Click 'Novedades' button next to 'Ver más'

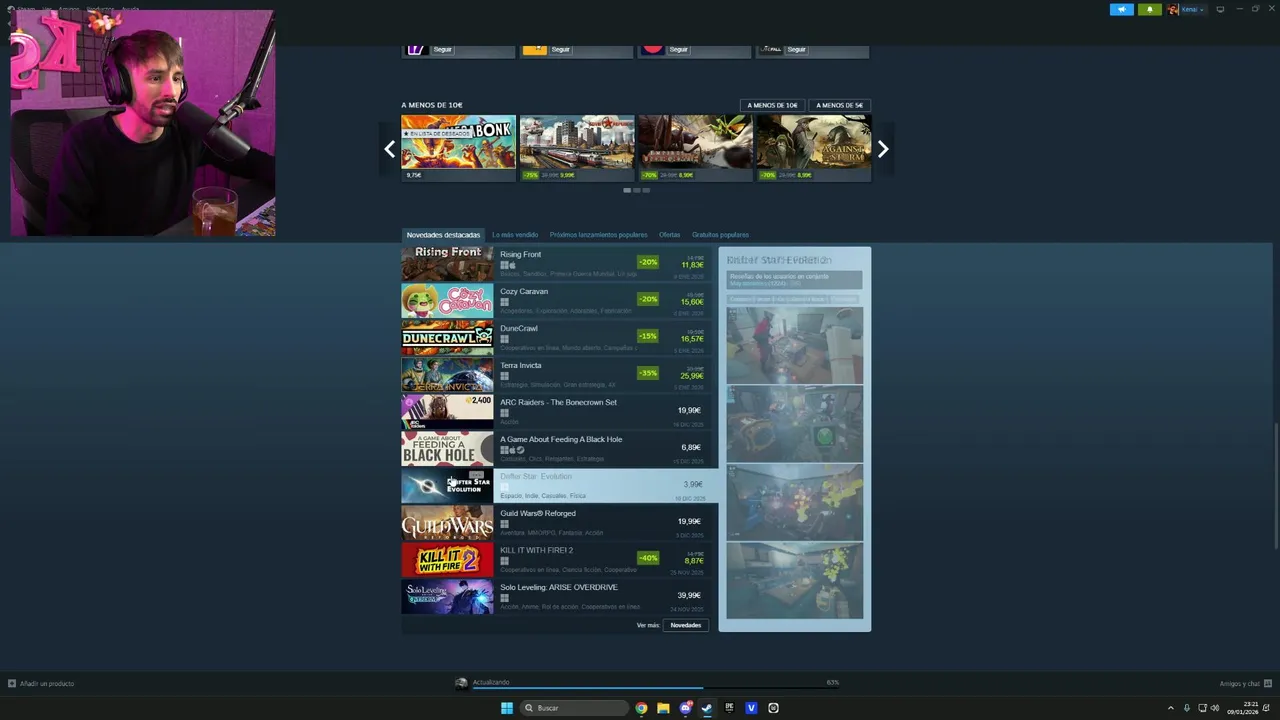tap(685, 625)
